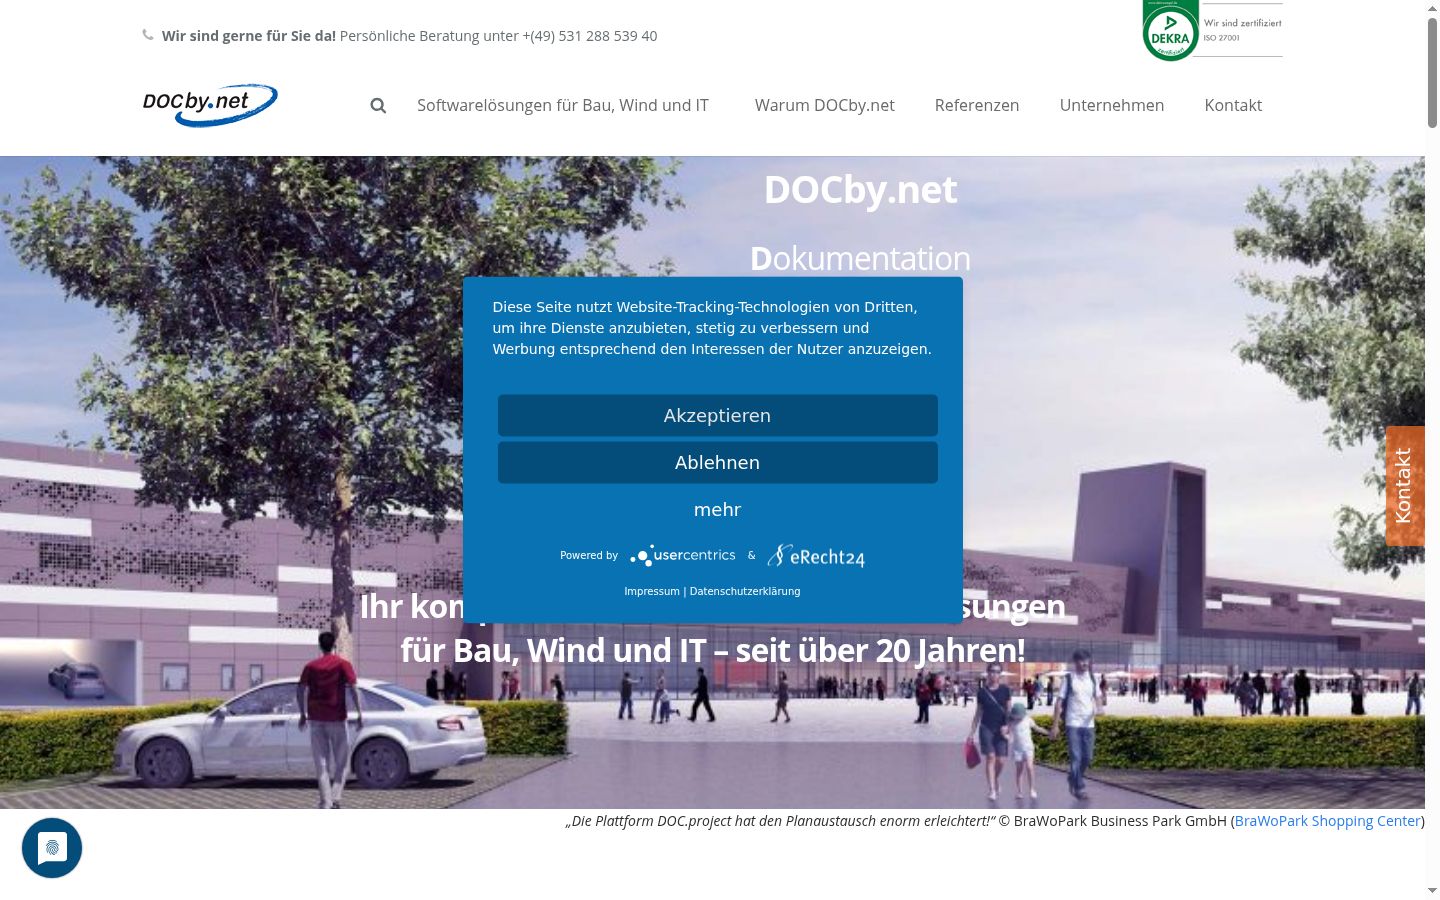Show more cookie options via mehr
The width and height of the screenshot is (1440, 900).
click(x=718, y=509)
